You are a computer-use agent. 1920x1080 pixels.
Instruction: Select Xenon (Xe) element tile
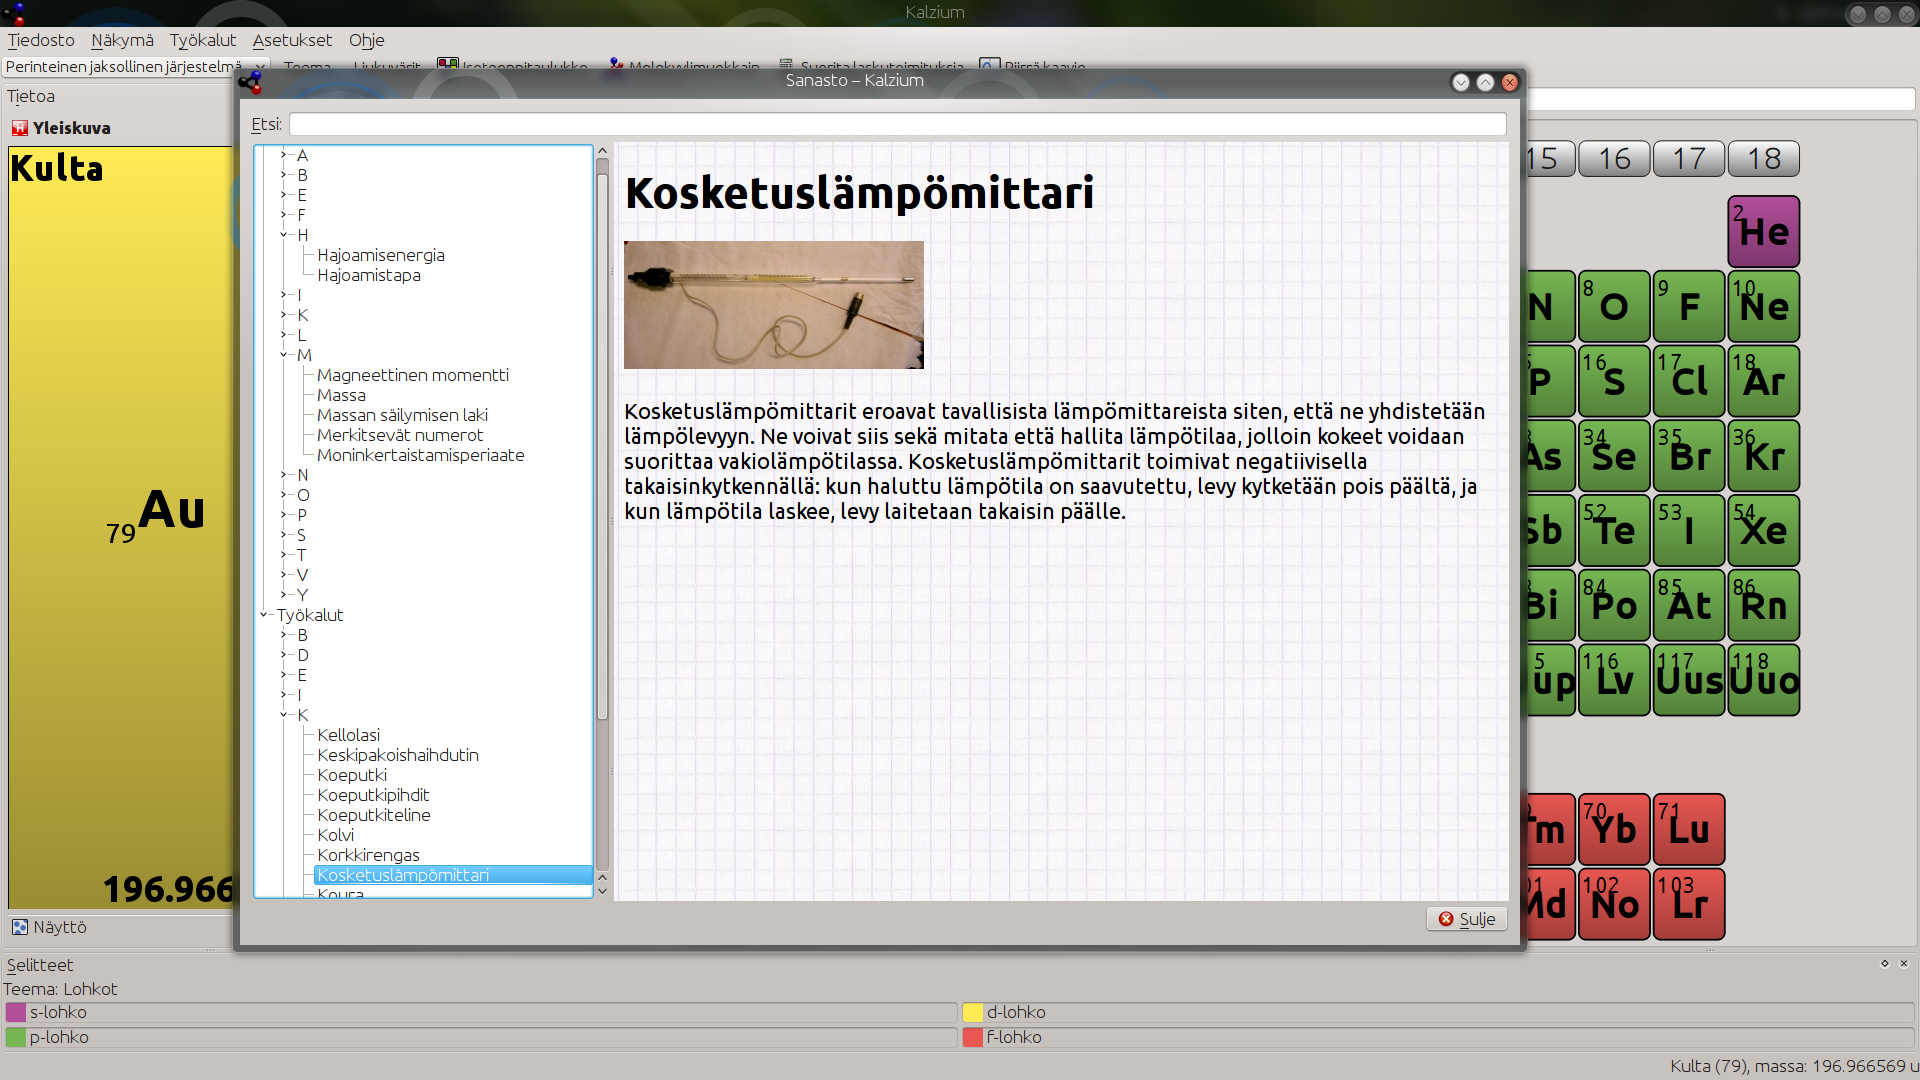[1764, 530]
